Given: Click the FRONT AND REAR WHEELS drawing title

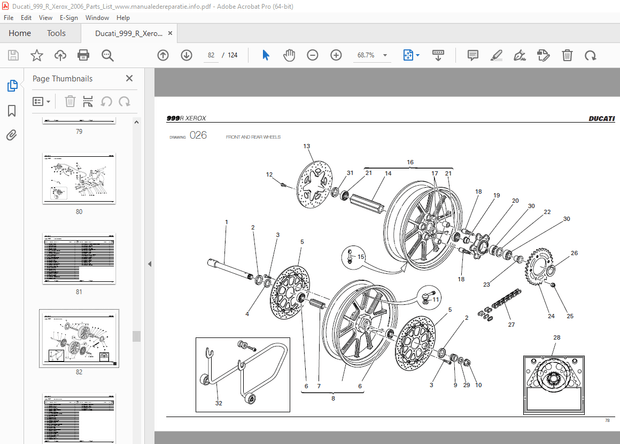Looking at the screenshot, I should click(x=253, y=137).
